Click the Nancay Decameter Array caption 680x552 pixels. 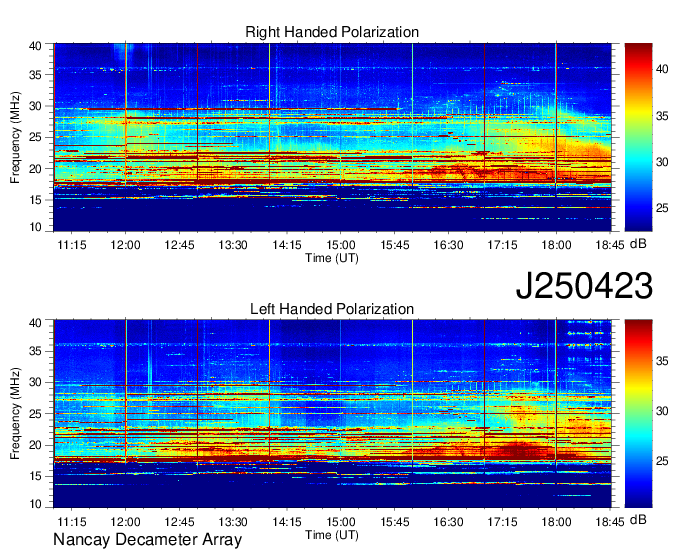(147, 539)
